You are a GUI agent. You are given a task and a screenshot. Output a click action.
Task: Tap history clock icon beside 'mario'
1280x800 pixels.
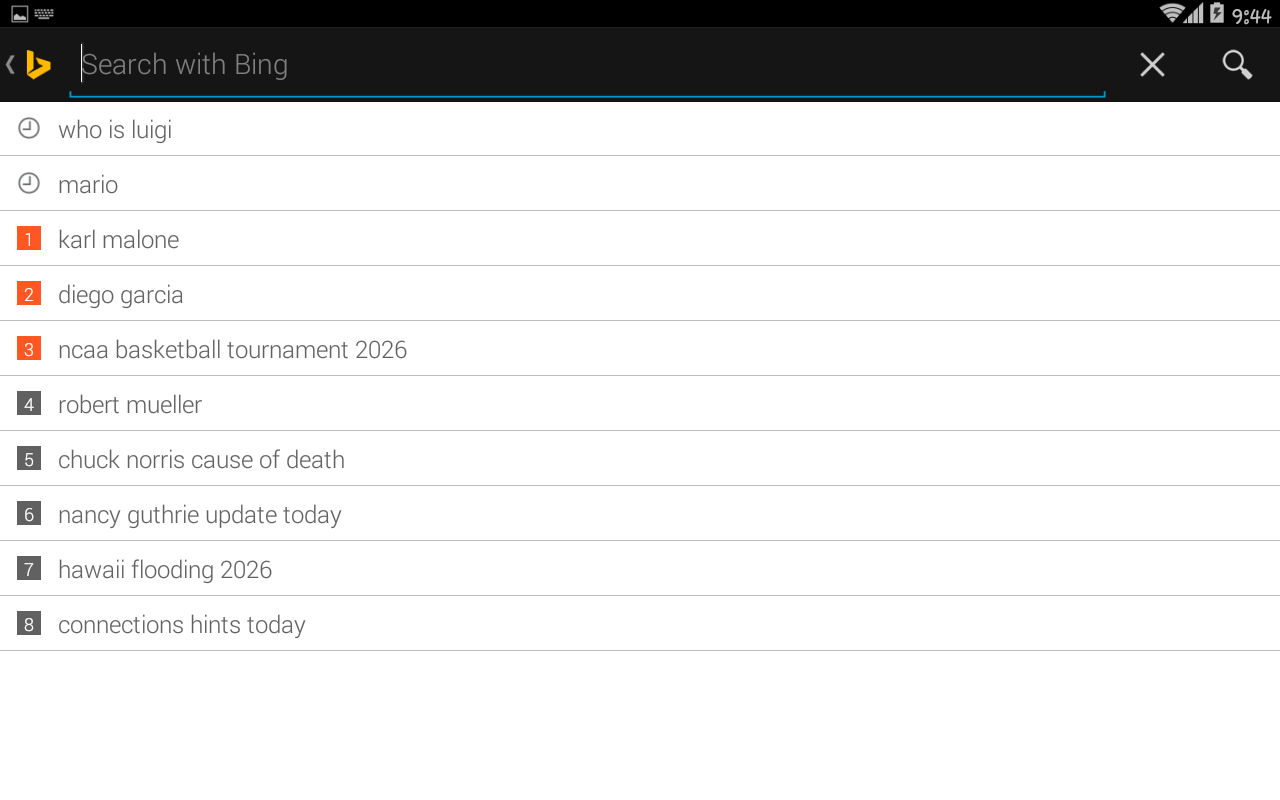coord(29,184)
